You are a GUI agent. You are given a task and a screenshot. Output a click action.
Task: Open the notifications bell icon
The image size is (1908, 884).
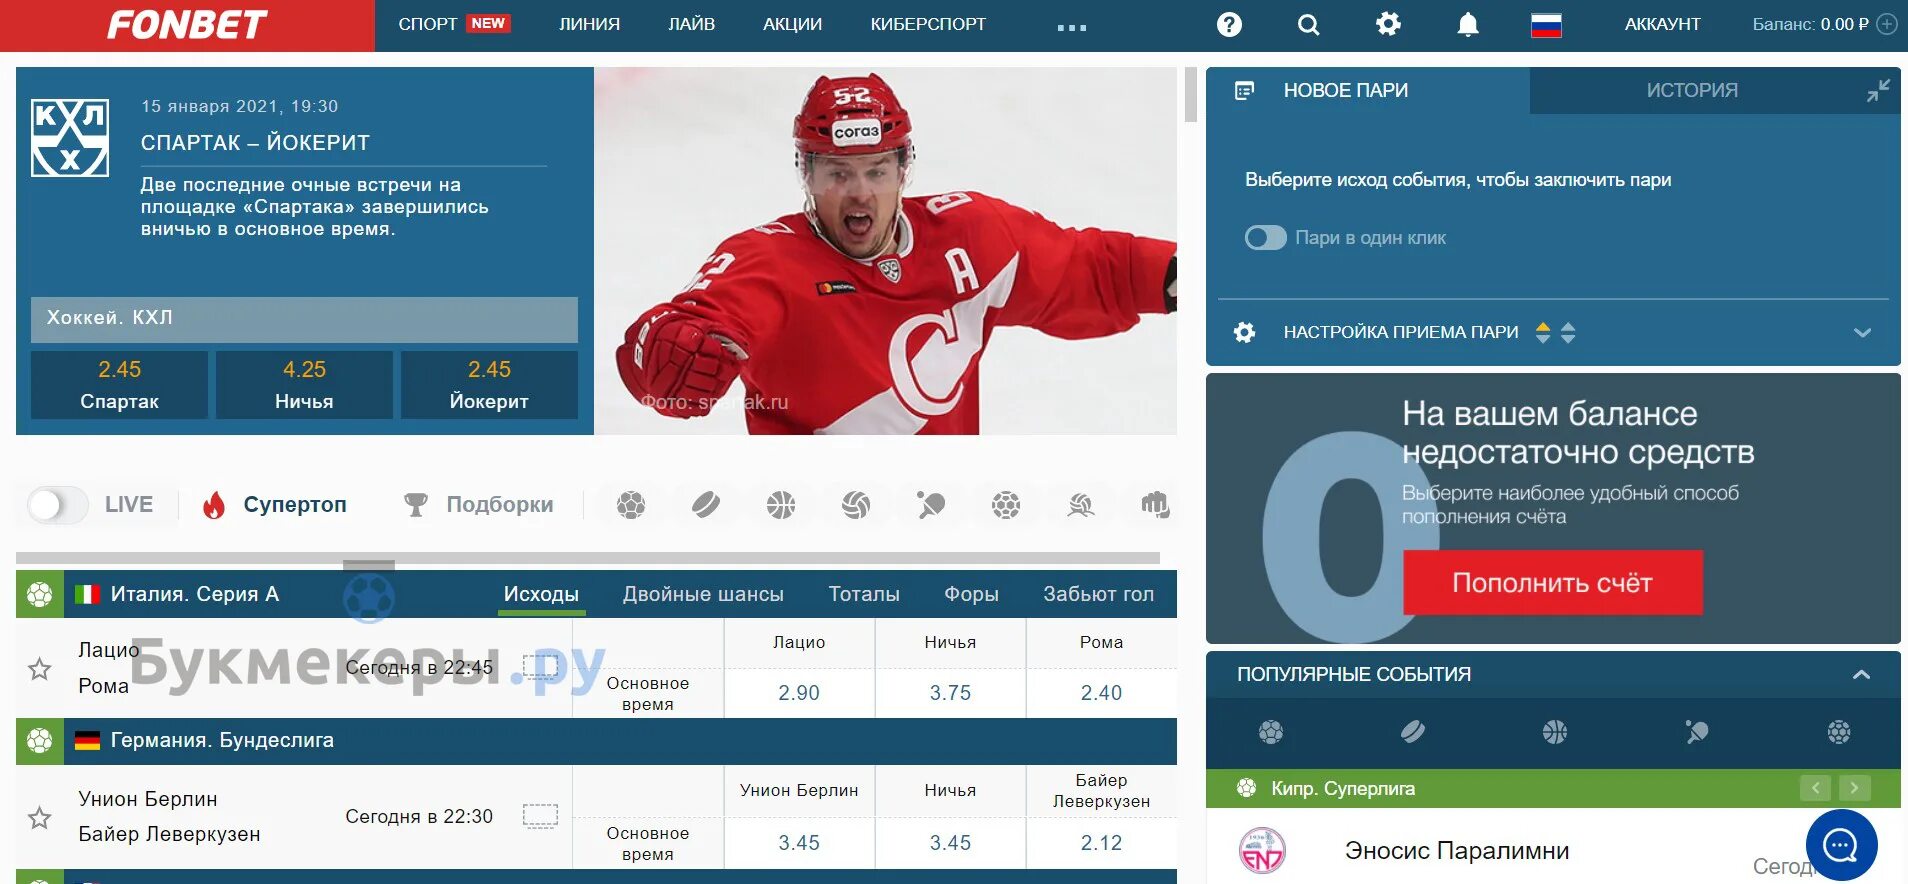pos(1467,24)
